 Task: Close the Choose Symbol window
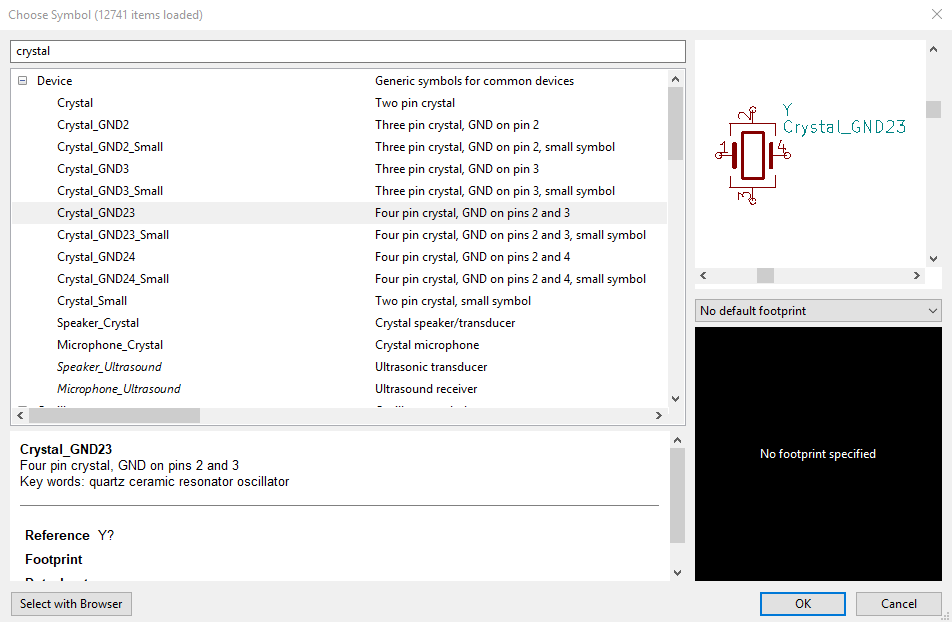936,14
